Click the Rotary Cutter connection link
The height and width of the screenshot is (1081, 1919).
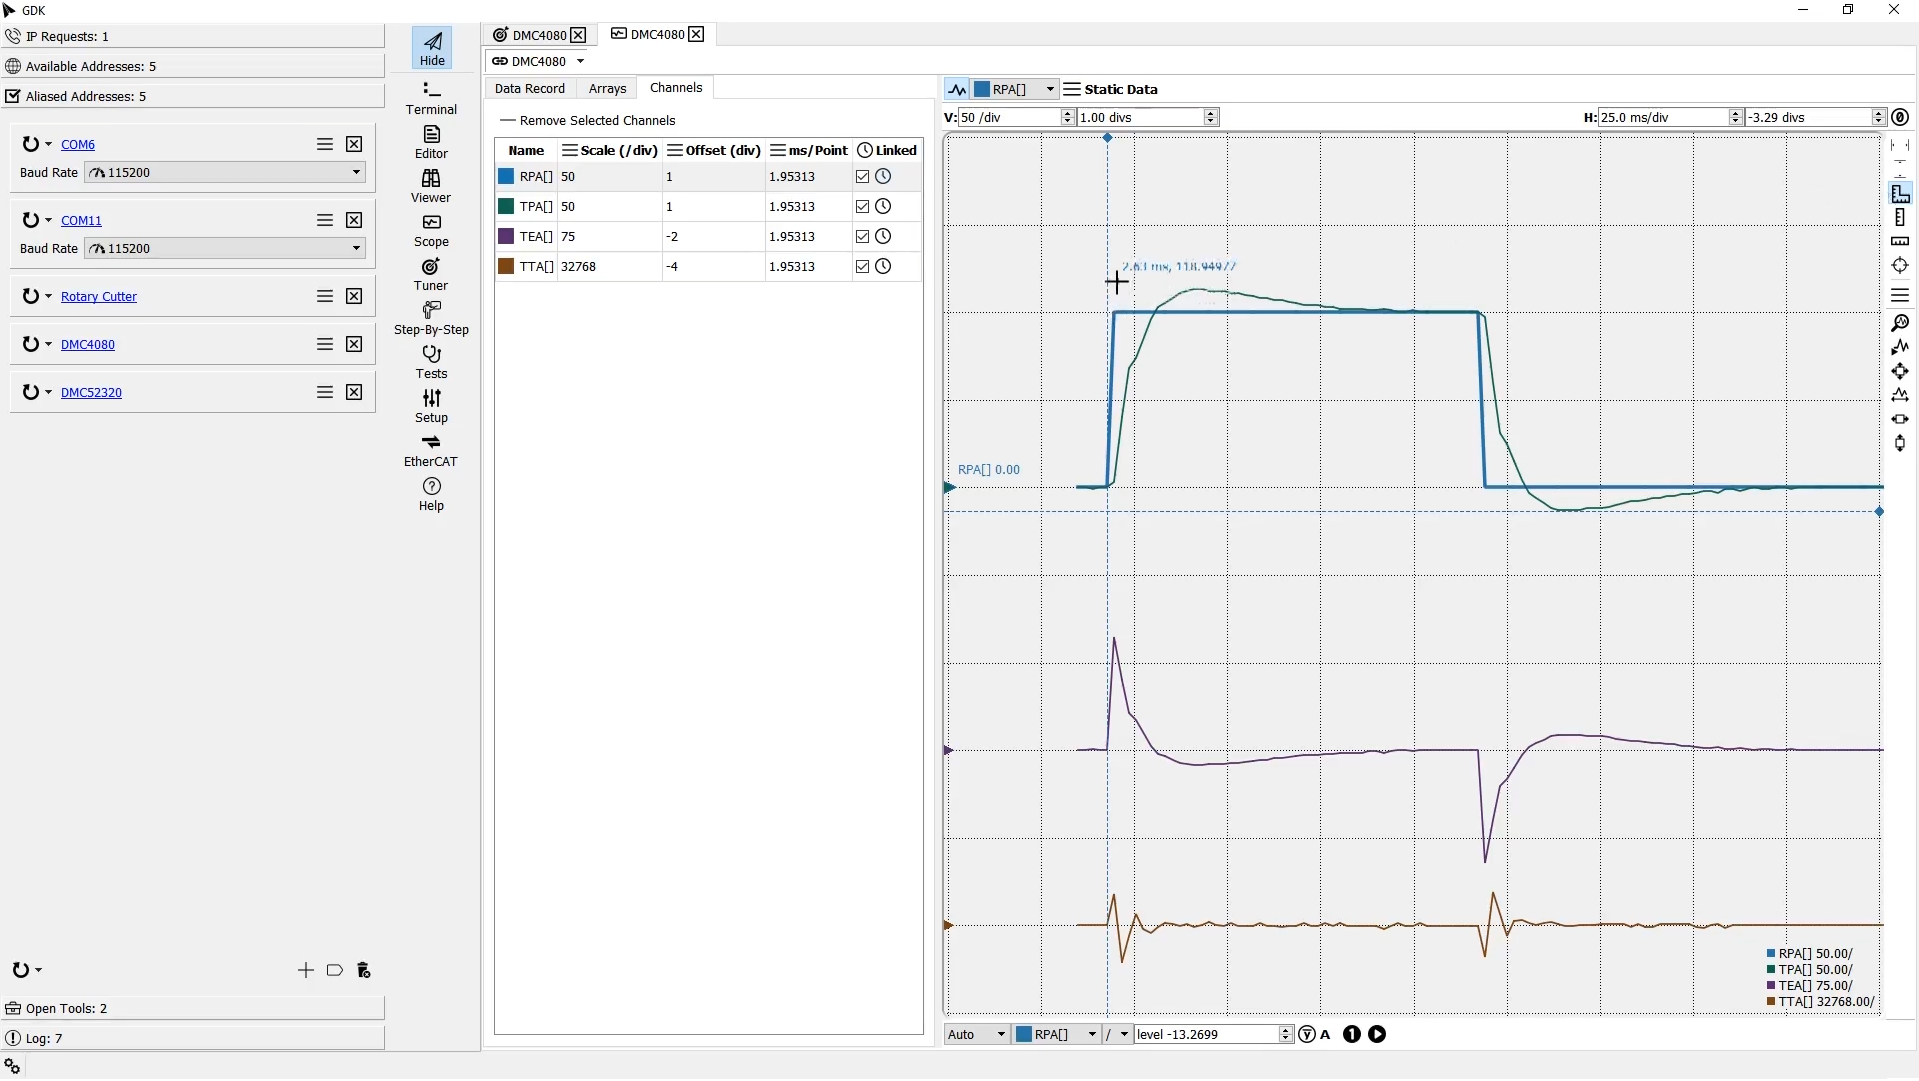98,297
